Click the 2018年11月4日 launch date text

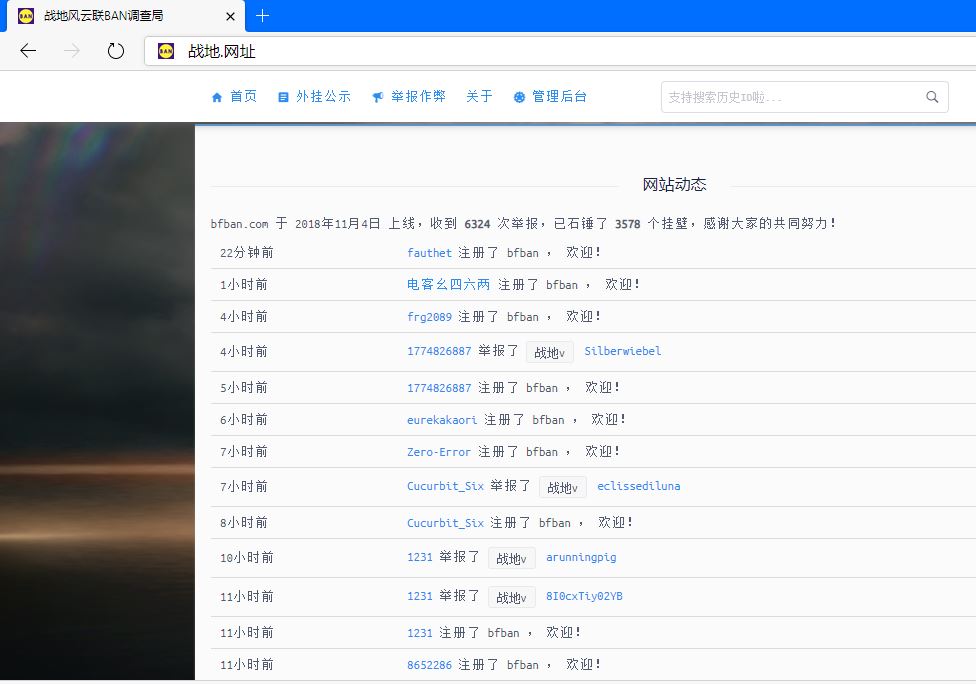click(x=338, y=224)
